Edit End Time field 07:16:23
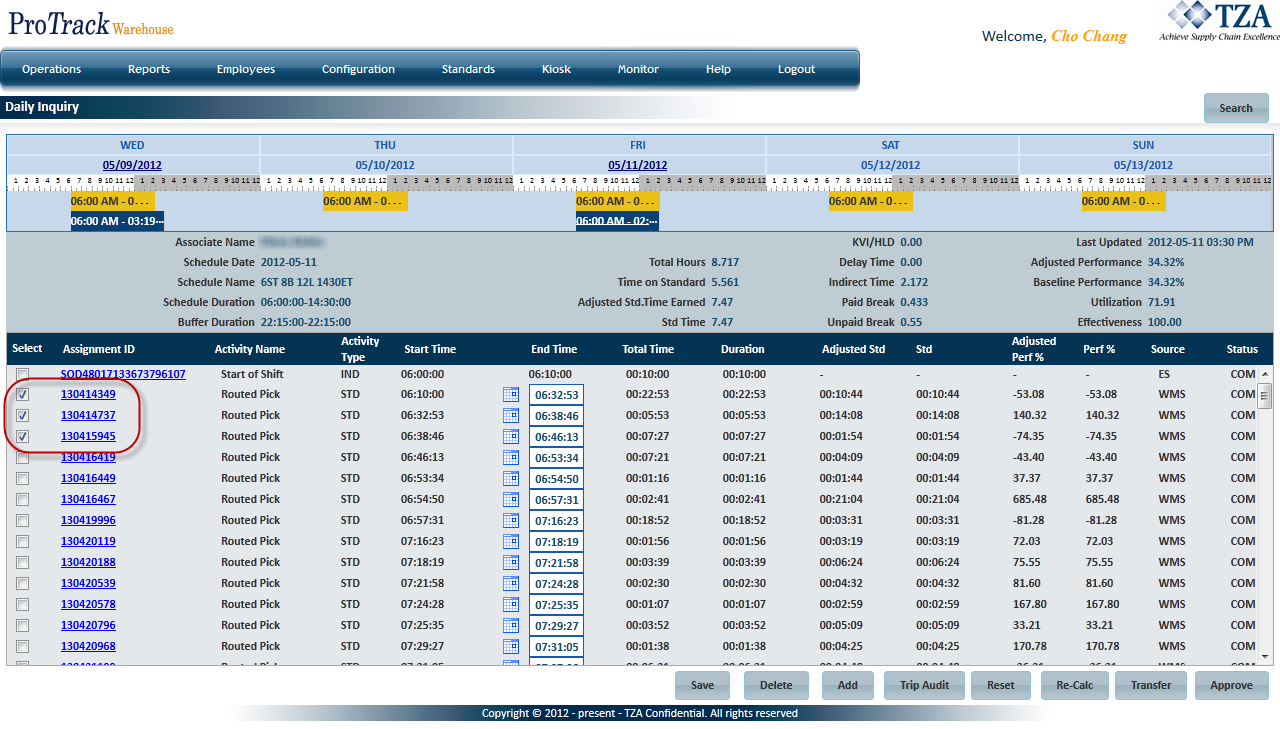The width and height of the screenshot is (1280, 729). (557, 521)
